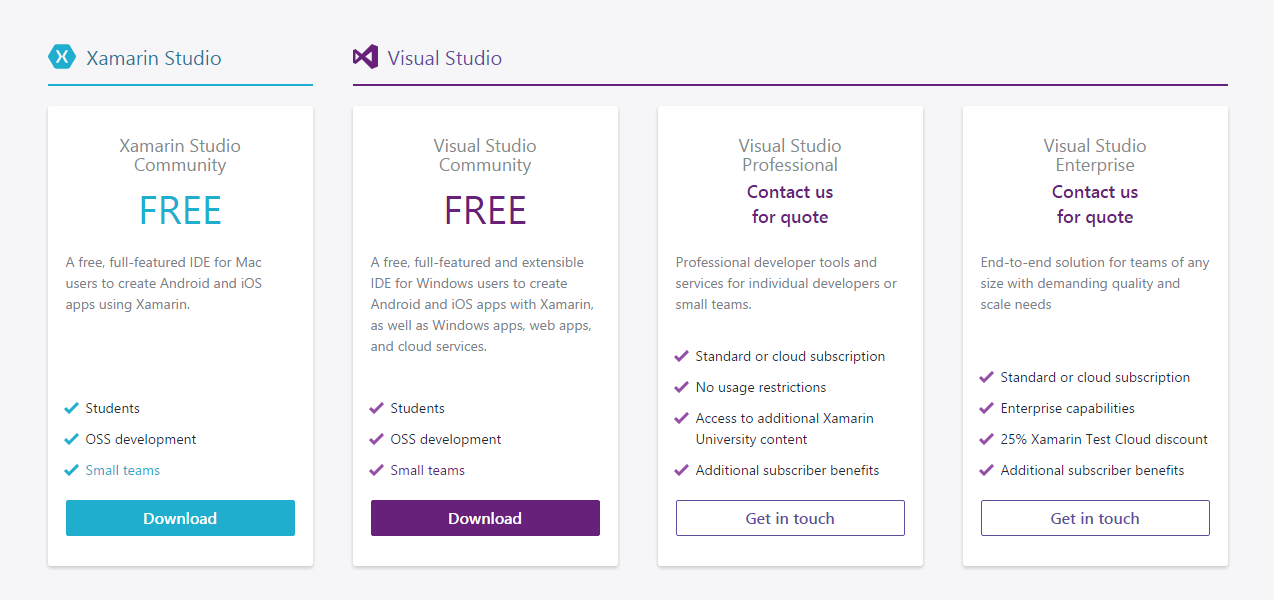The width and height of the screenshot is (1274, 600).
Task: Click the Mac IDE description in Xamarin card
Action: (x=165, y=283)
